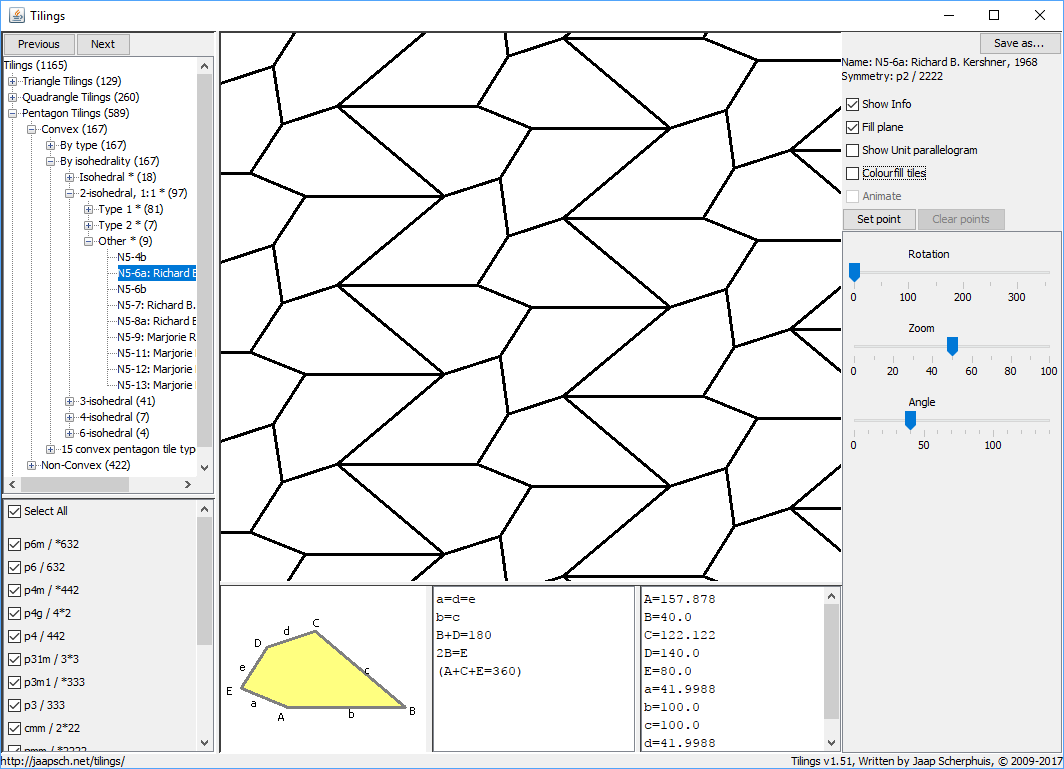Select the N5-8a: Richard tiling
Image resolution: width=1064 pixels, height=769 pixels.
[x=157, y=321]
